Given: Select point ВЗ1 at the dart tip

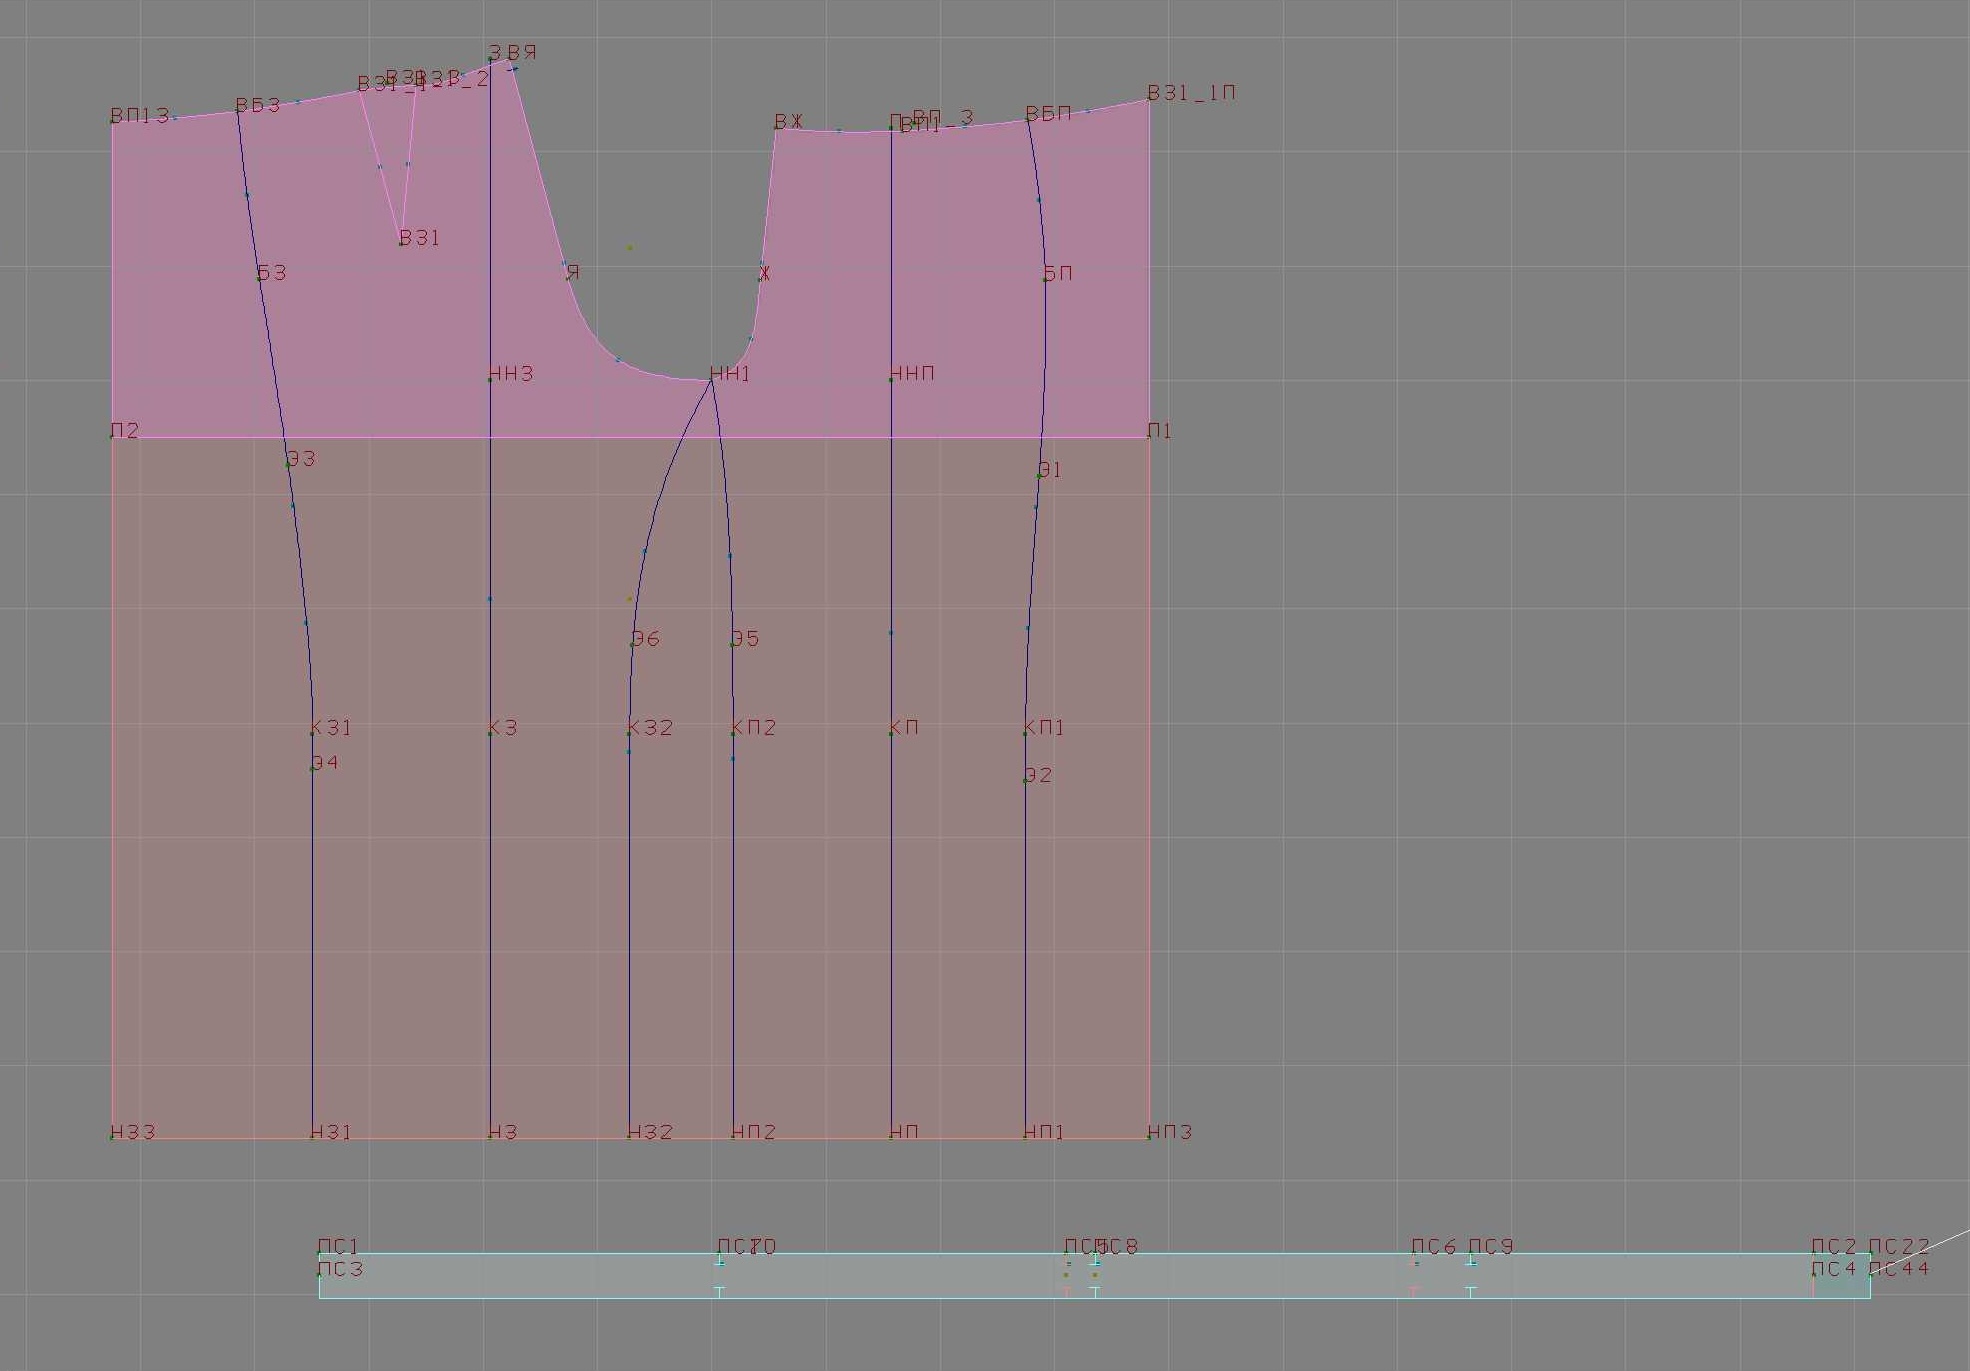Looking at the screenshot, I should coord(402,243).
